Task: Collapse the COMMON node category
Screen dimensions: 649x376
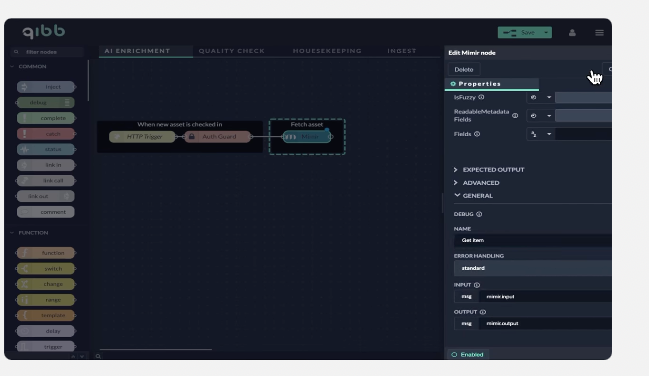Action: pyautogui.click(x=29, y=66)
